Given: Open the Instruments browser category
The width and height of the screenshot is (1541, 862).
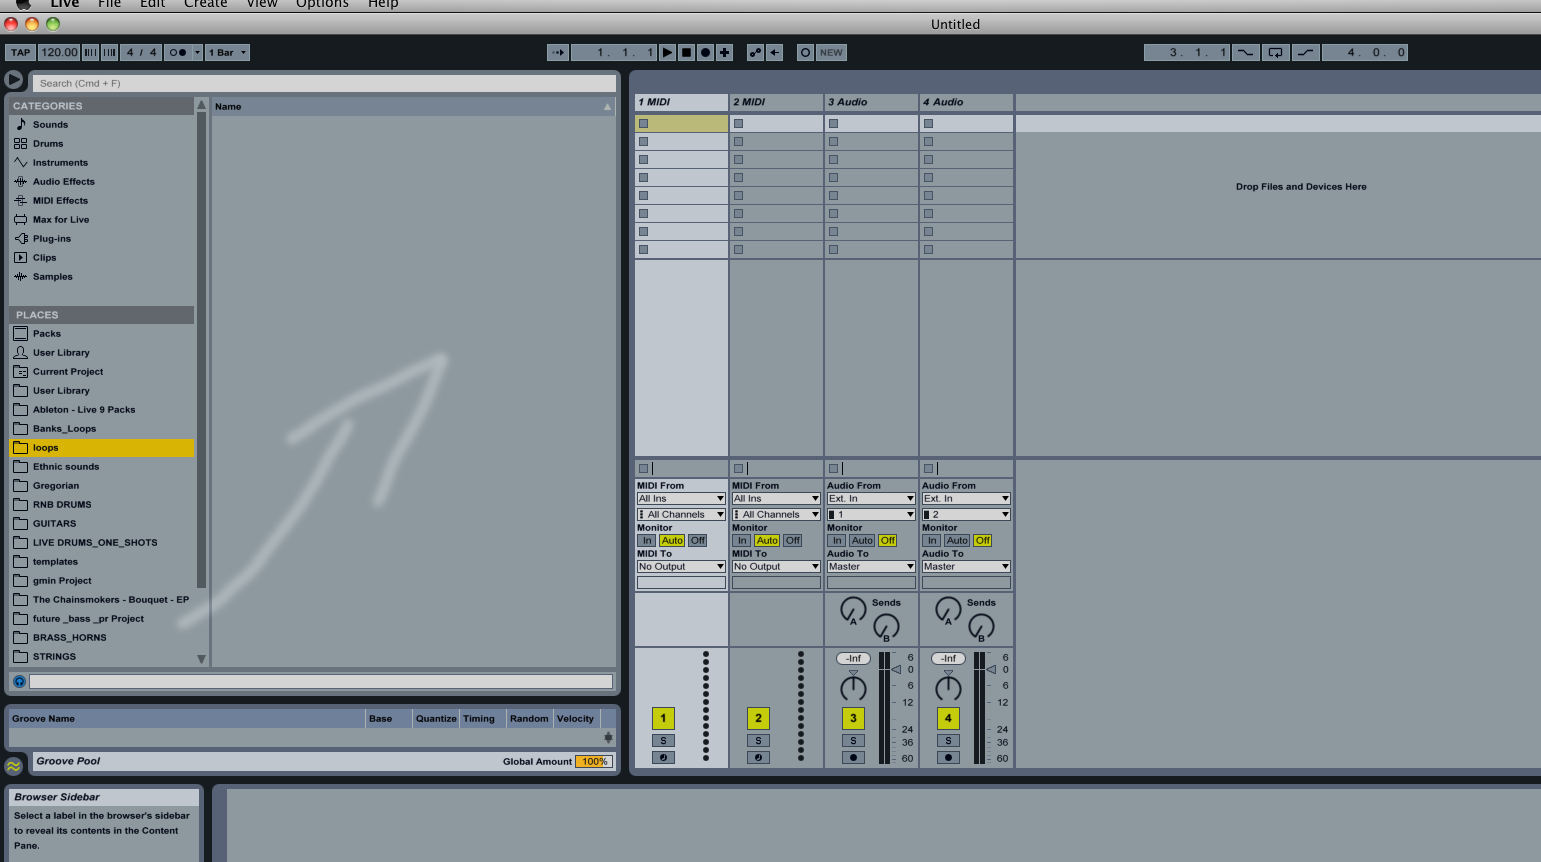Looking at the screenshot, I should click(x=60, y=162).
